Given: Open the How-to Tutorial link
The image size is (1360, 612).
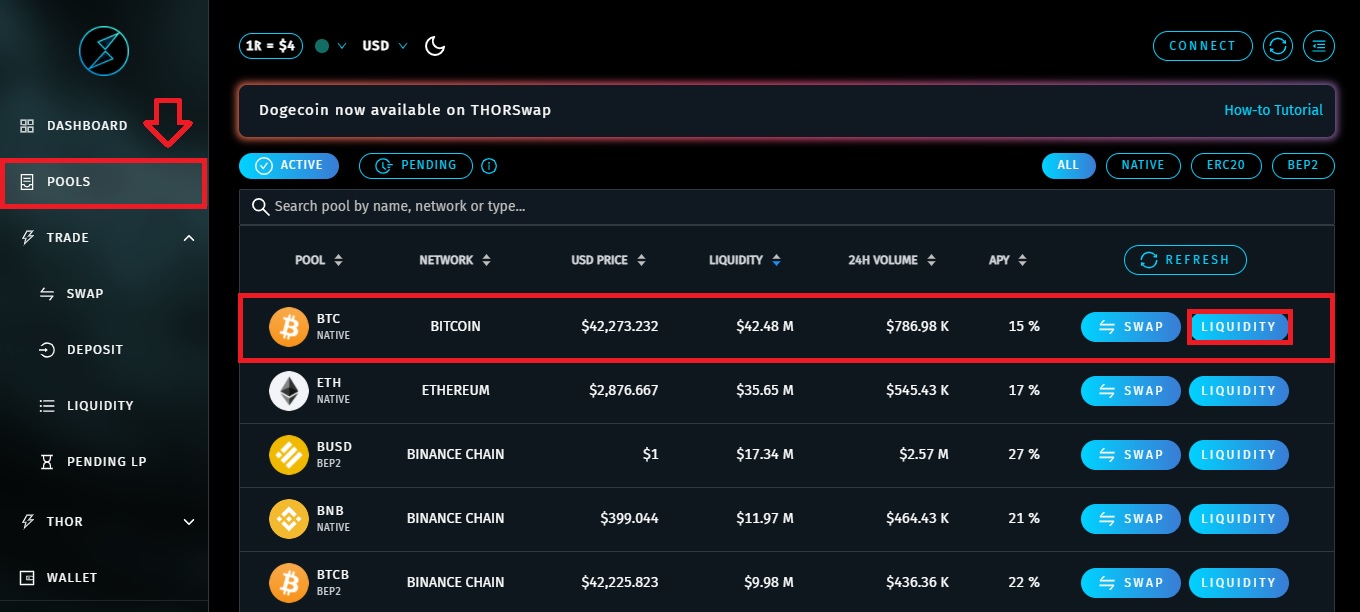Looking at the screenshot, I should [x=1273, y=110].
